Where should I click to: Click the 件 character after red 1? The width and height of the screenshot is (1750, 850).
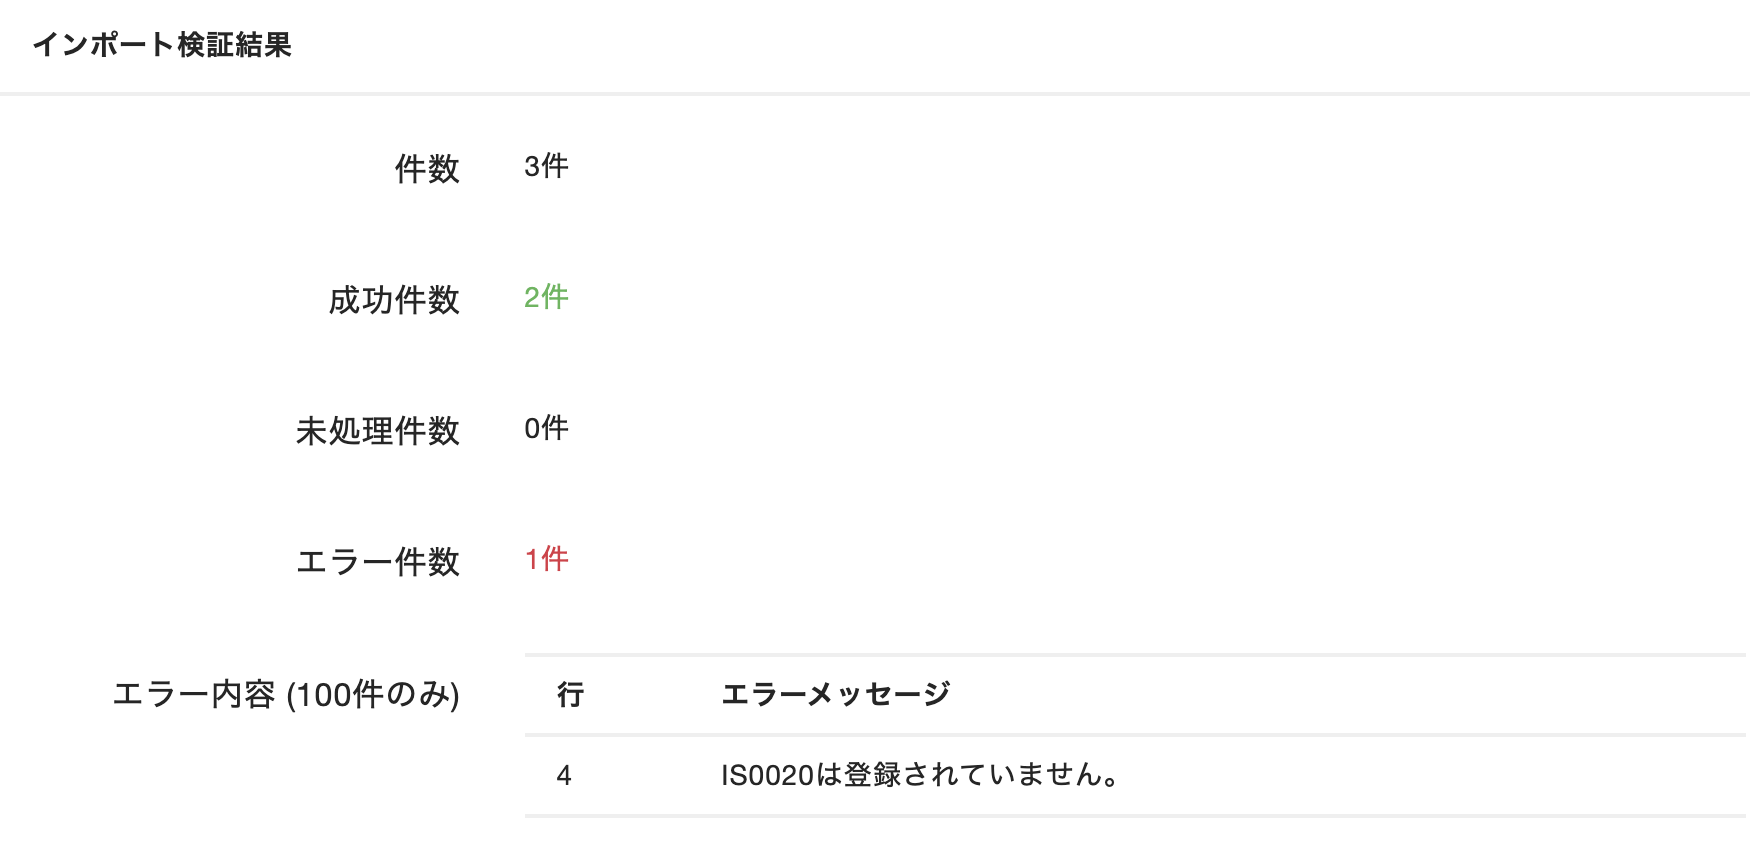coord(555,559)
